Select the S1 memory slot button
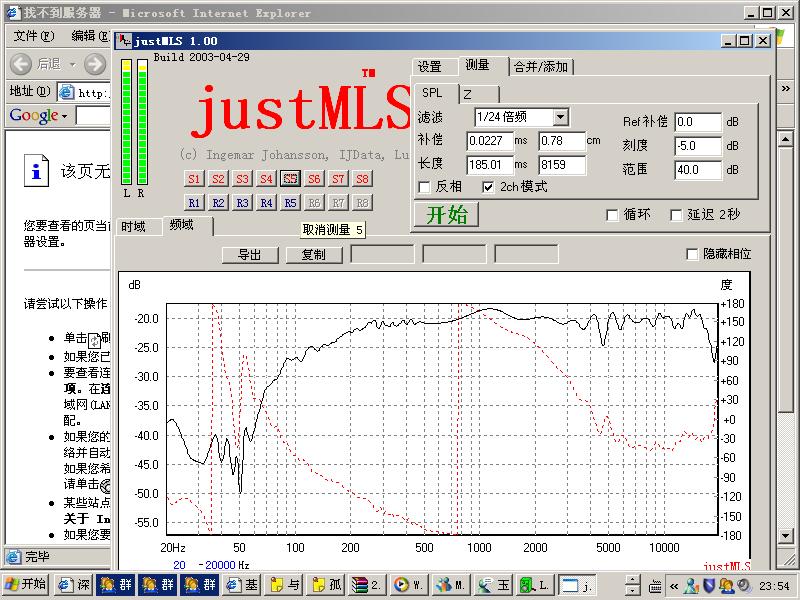Image resolution: width=800 pixels, height=600 pixels. (194, 179)
